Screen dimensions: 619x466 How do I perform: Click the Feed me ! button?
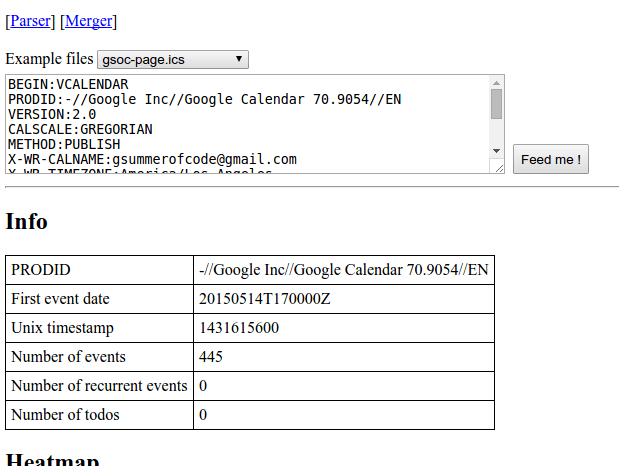(x=551, y=159)
